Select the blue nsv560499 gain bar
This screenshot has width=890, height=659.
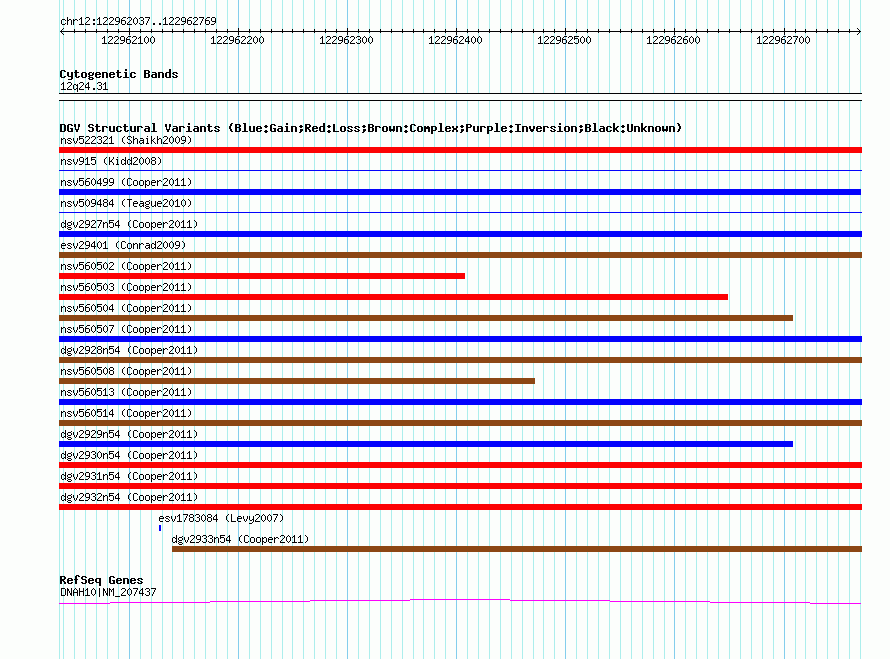(x=460, y=192)
